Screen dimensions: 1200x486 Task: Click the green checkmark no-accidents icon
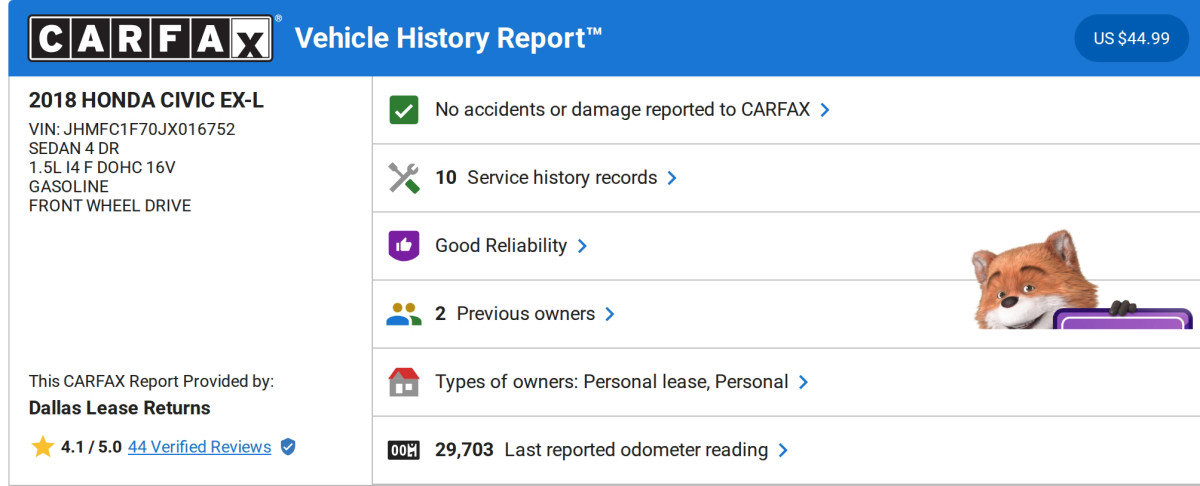click(404, 110)
